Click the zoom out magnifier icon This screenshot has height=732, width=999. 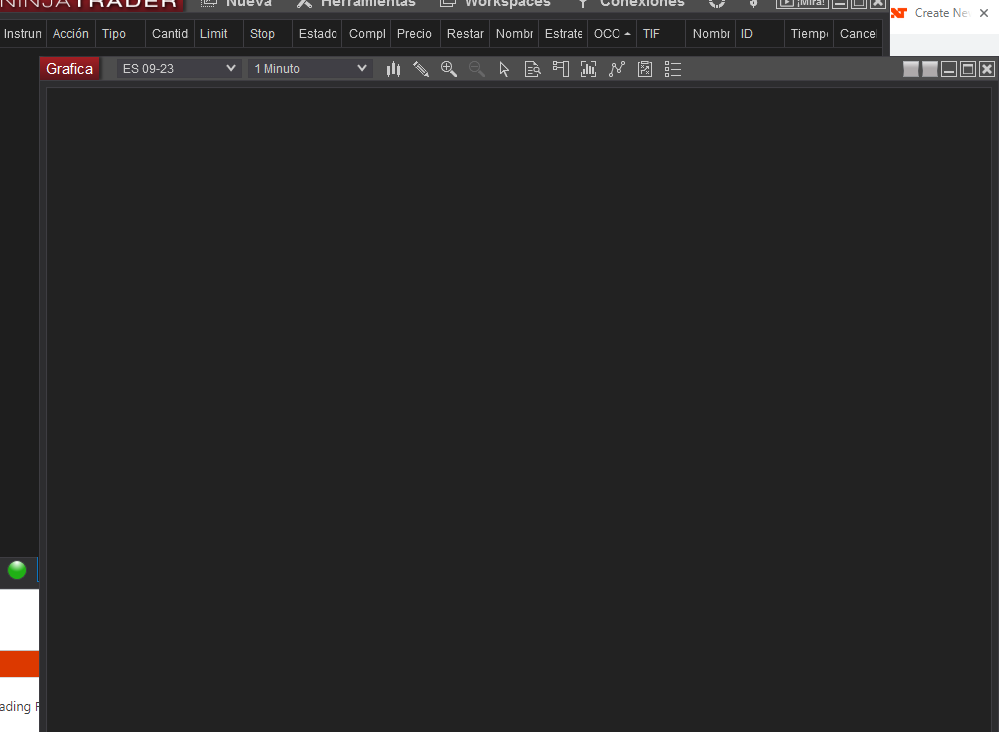click(477, 69)
